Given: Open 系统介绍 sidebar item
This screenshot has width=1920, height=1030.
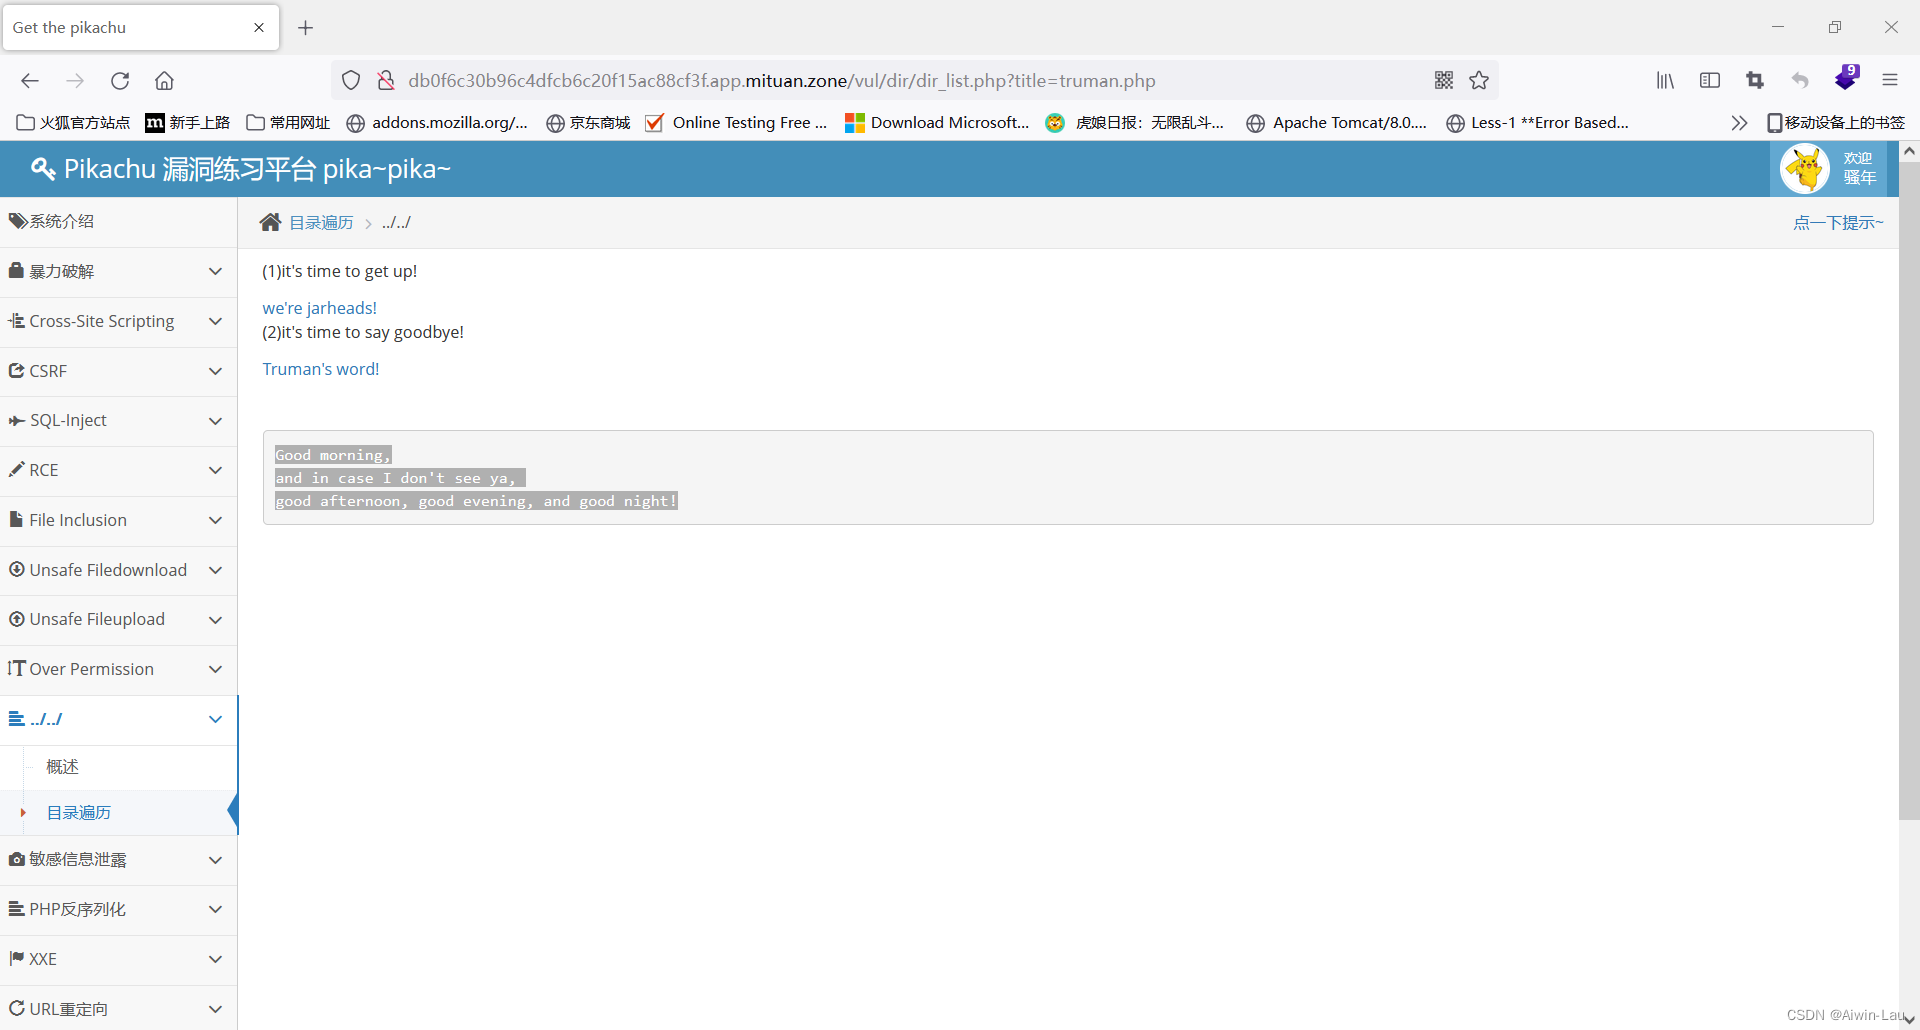Looking at the screenshot, I should (118, 222).
